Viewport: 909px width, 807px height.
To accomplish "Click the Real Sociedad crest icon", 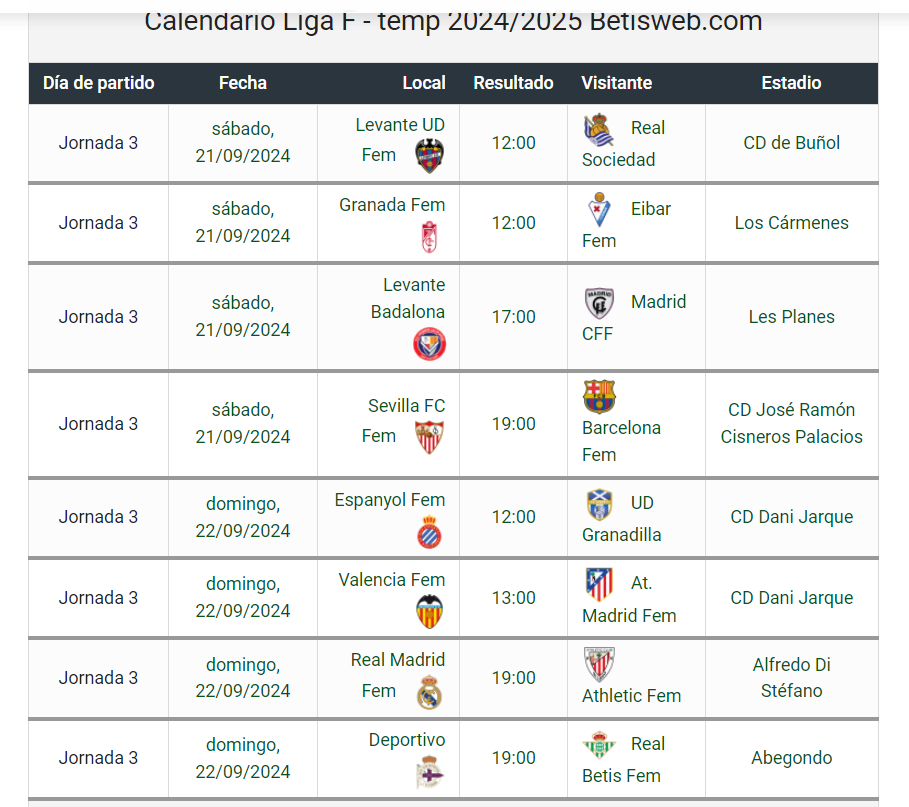I will click(599, 130).
